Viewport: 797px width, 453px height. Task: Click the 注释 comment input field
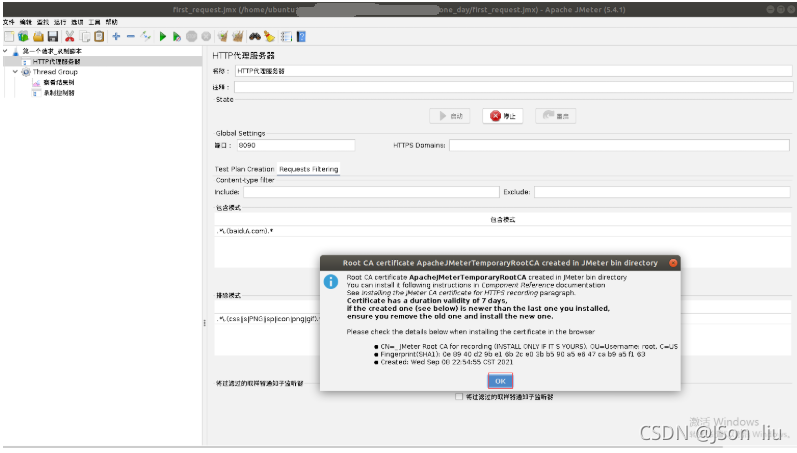(x=513, y=87)
